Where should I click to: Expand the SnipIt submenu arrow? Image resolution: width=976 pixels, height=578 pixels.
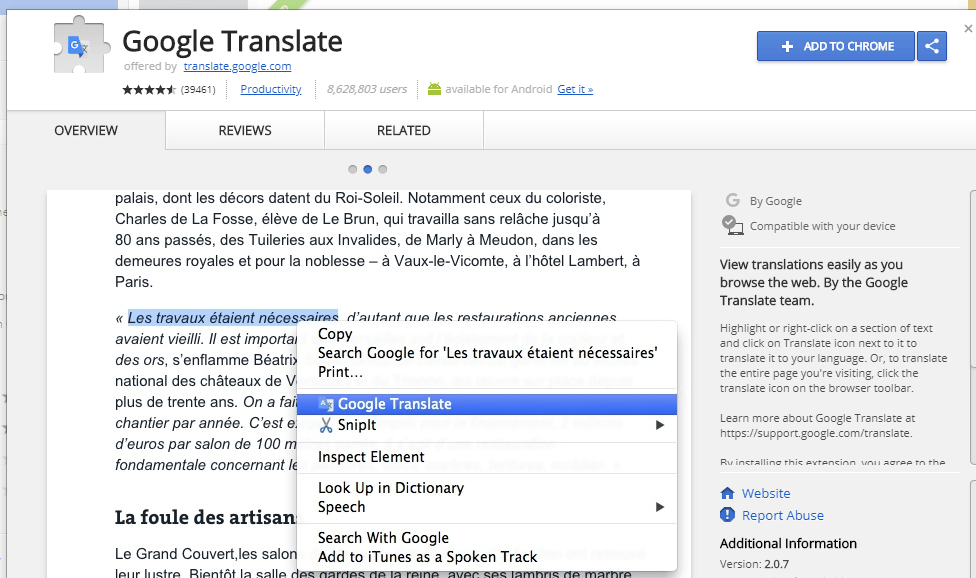pos(660,425)
